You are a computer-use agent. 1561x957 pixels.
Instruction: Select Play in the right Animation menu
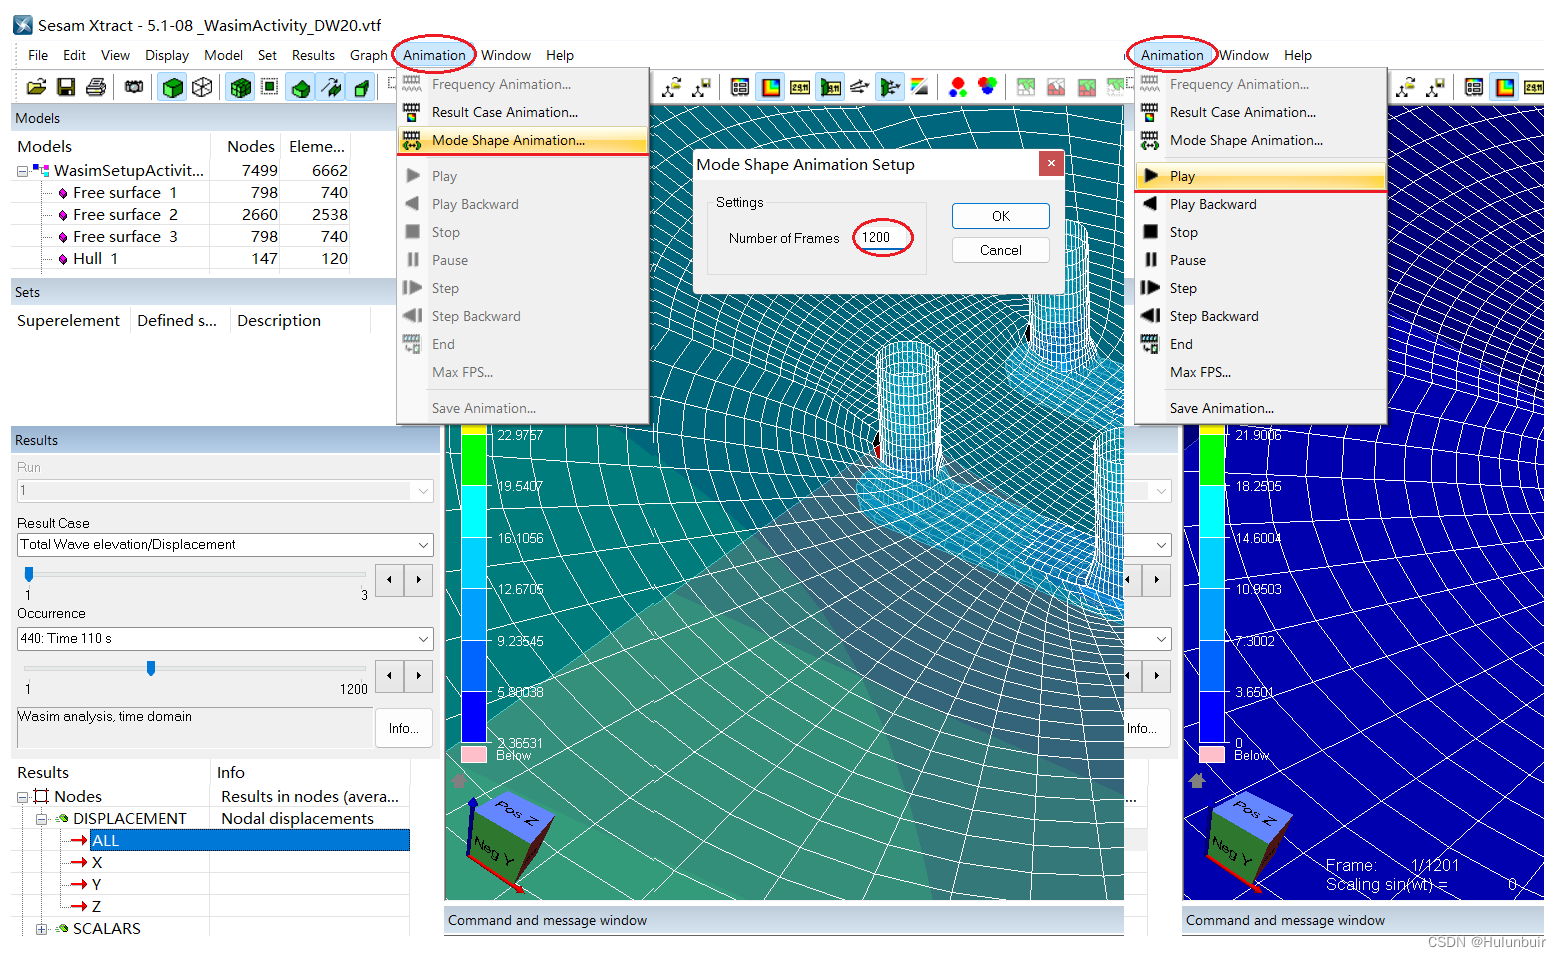click(1260, 176)
